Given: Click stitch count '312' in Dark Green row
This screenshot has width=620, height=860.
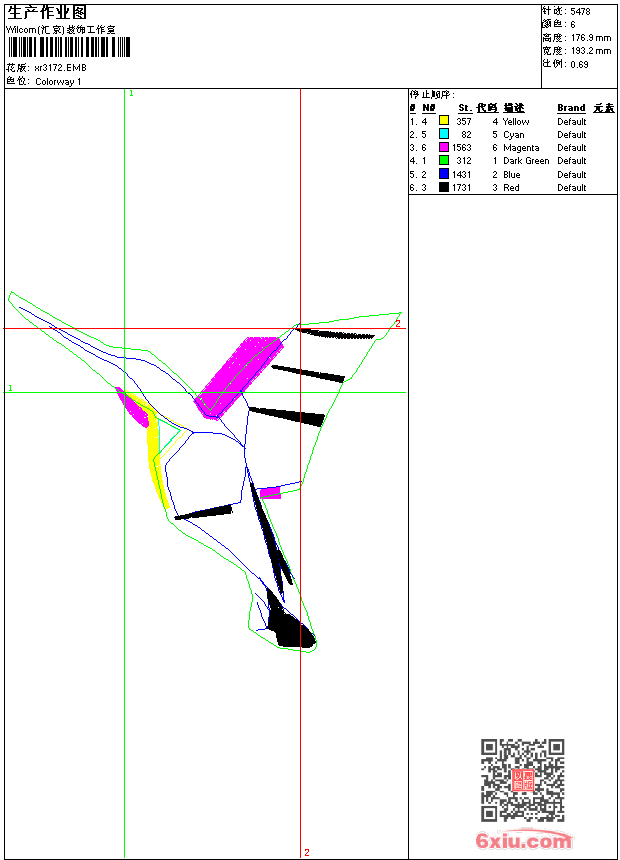Looking at the screenshot, I should tap(464, 161).
